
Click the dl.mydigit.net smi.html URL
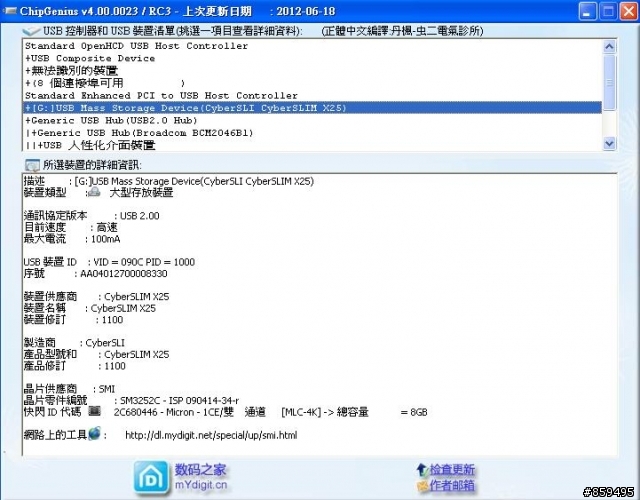pos(211,435)
